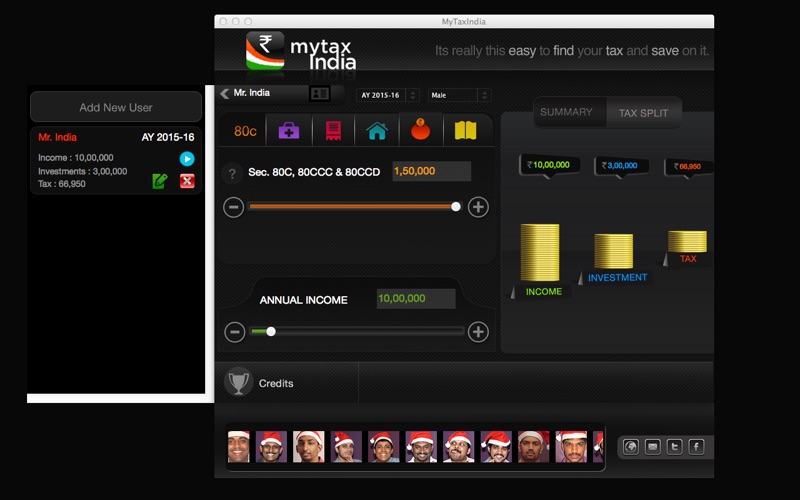Click the ₹66,950 tax value bubble
The width and height of the screenshot is (800, 500).
coord(688,167)
